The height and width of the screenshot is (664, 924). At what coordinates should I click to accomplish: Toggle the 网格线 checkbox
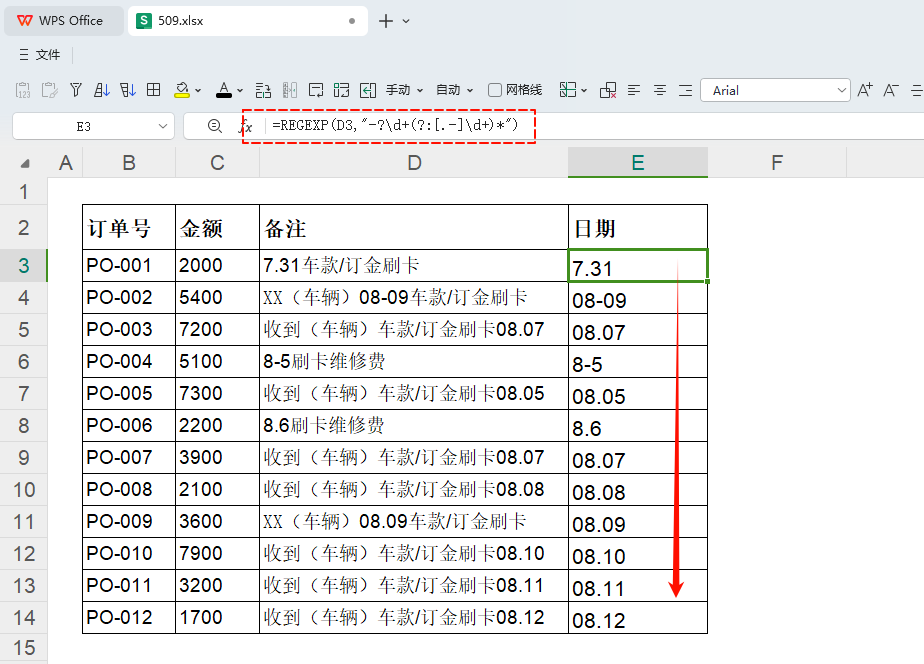(x=495, y=90)
